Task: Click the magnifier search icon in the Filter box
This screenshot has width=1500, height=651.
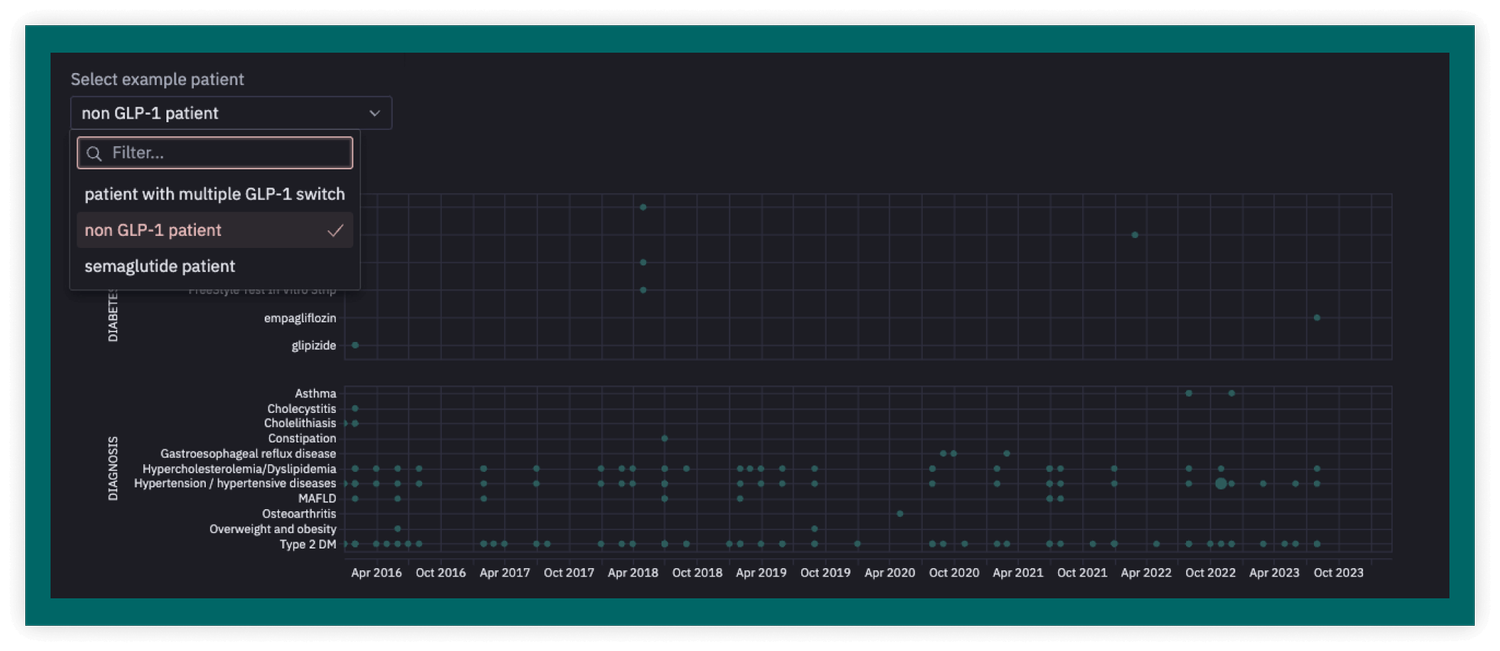Action: (x=93, y=153)
